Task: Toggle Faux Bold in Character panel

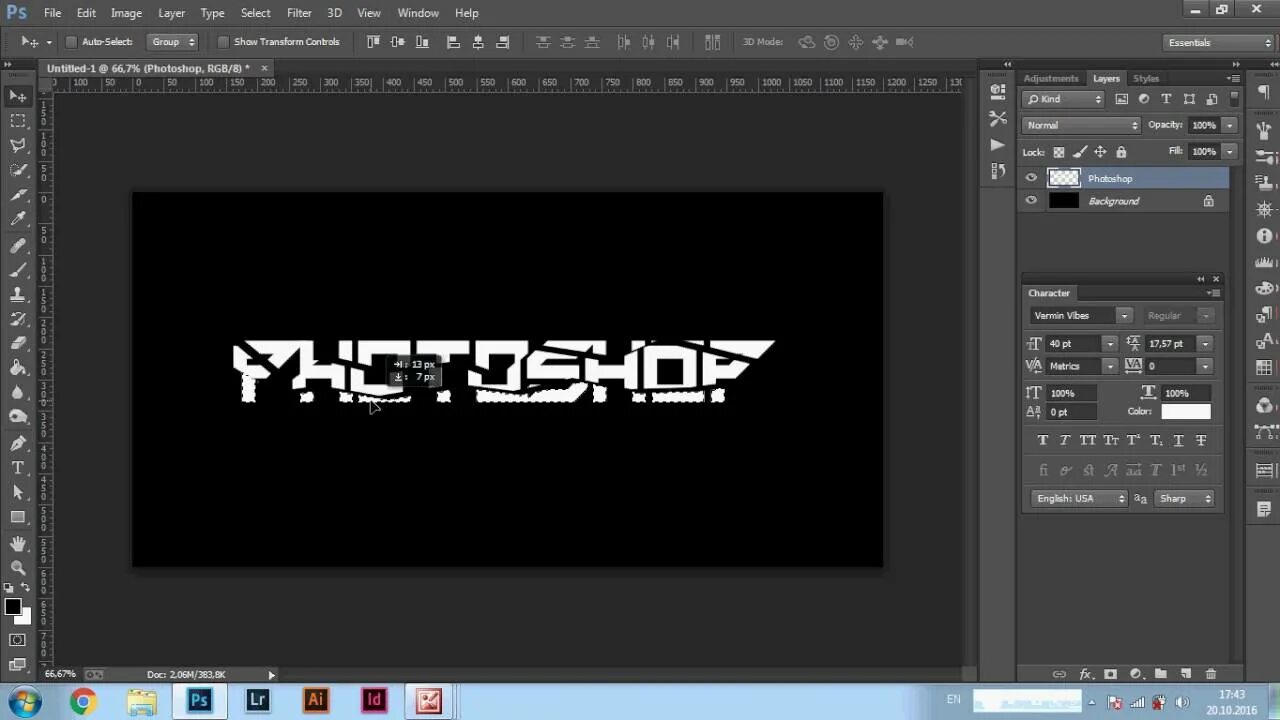Action: 1043,440
